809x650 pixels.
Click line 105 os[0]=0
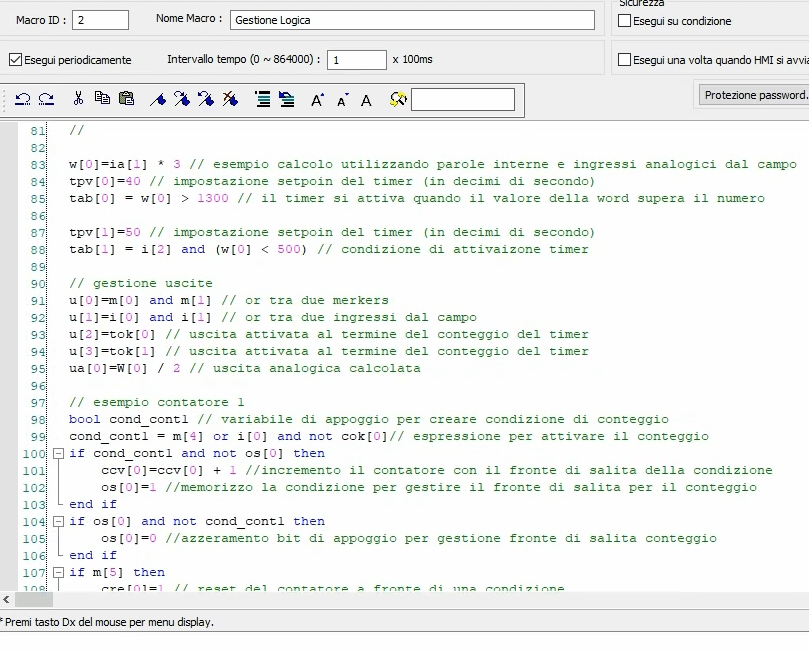129,539
